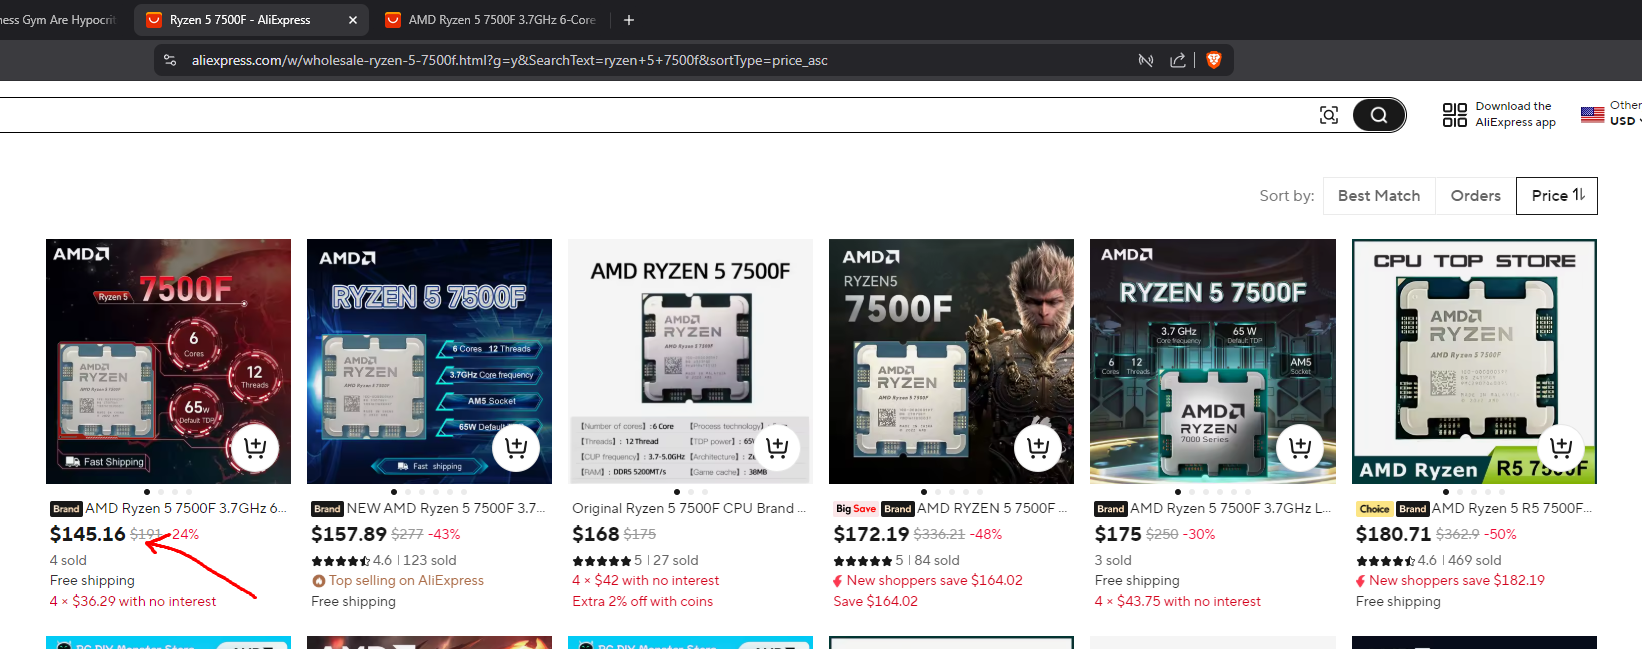Click the $157.89 price
Screen dimensions: 1642x649
point(349,534)
